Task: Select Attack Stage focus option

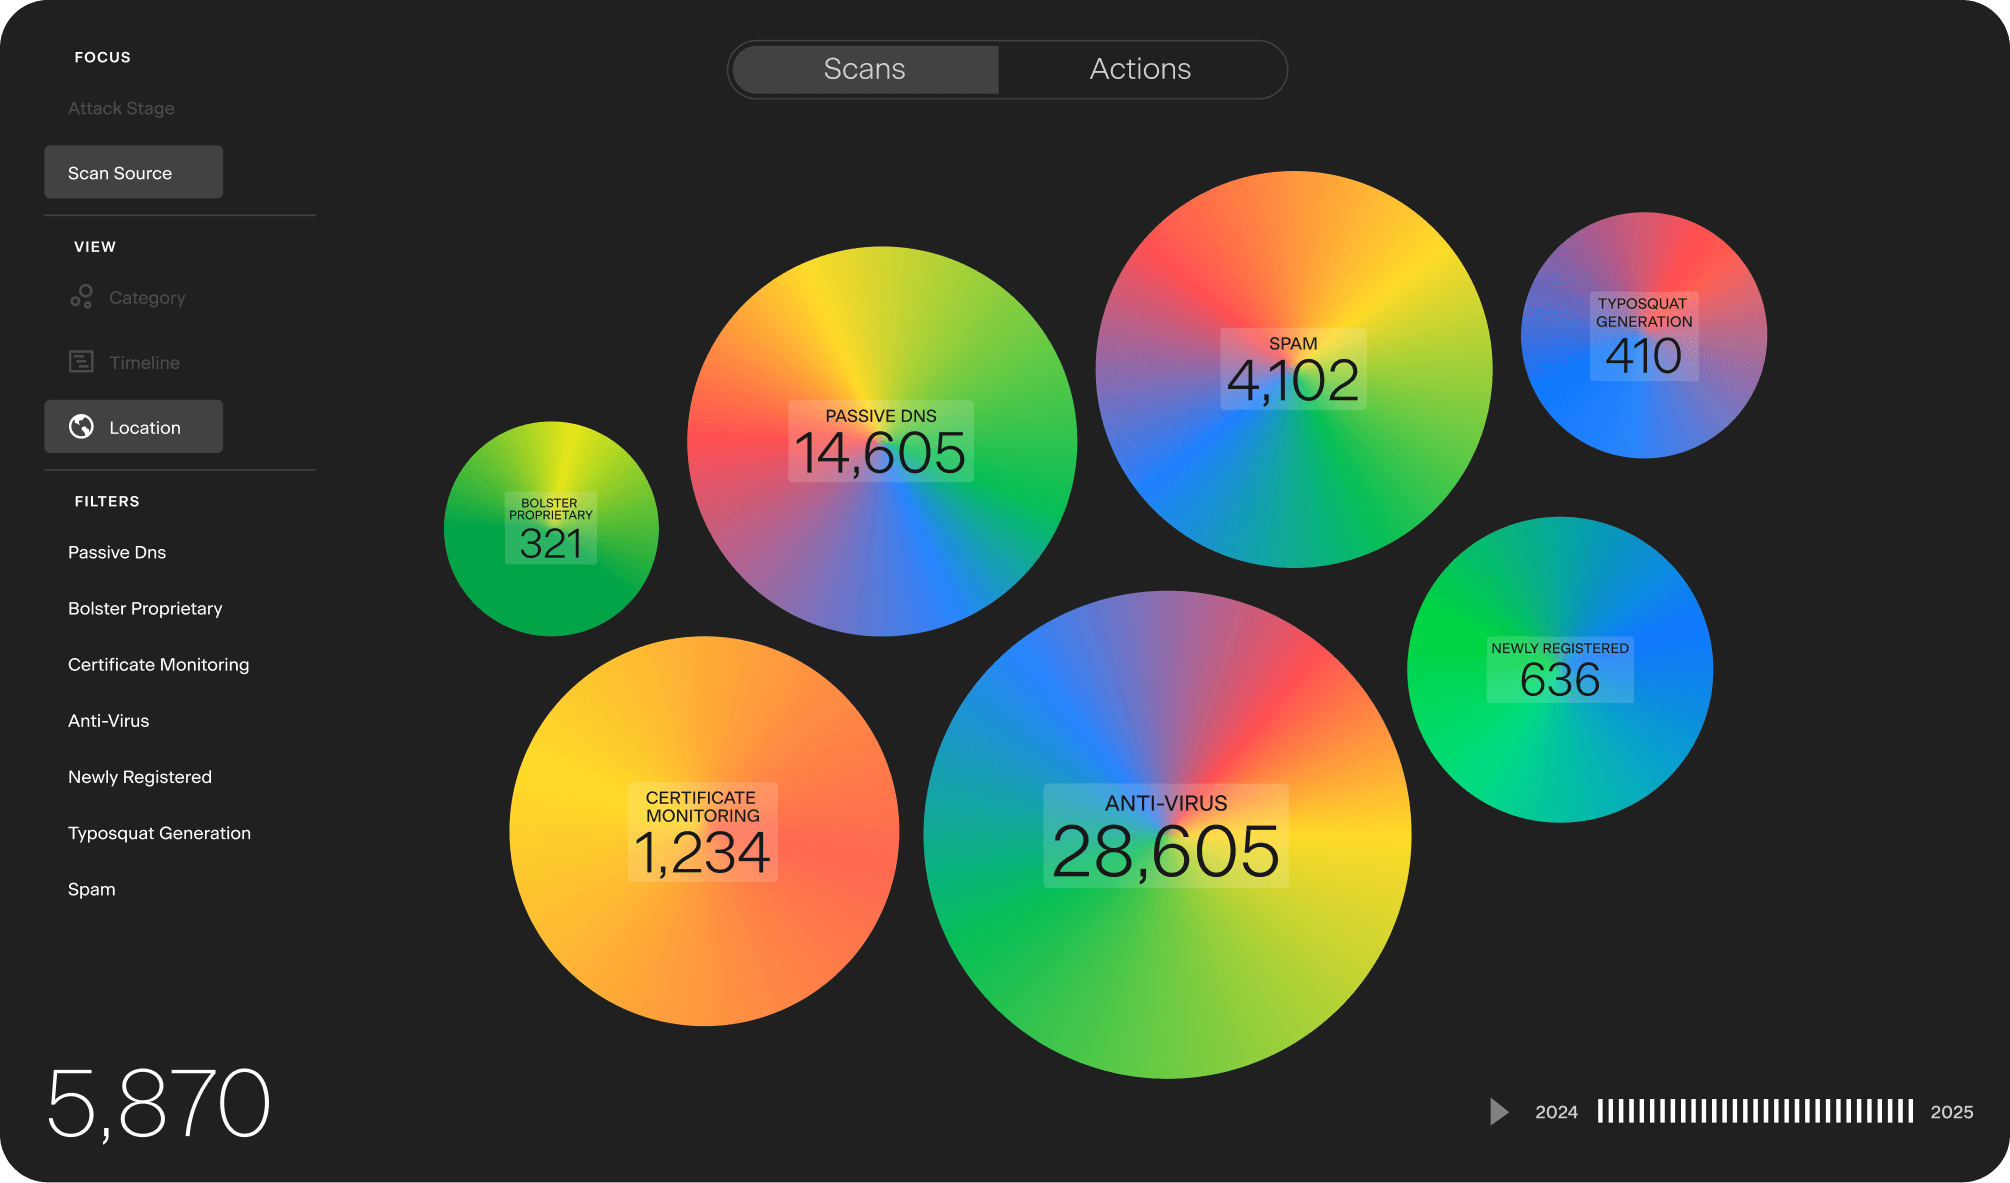Action: [121, 108]
